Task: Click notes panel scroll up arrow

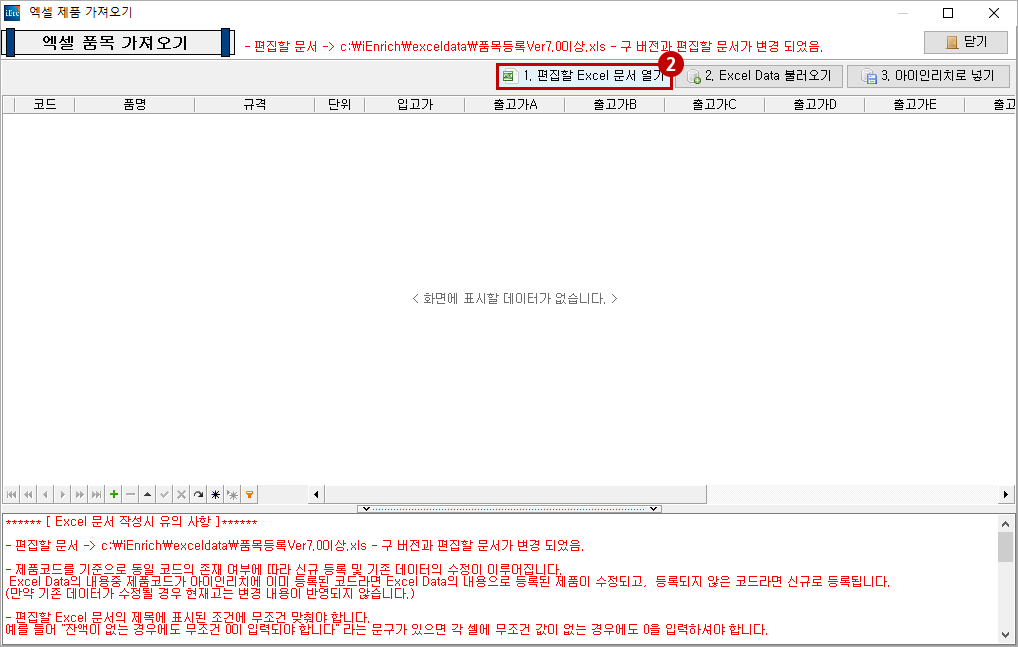Action: [x=1006, y=524]
